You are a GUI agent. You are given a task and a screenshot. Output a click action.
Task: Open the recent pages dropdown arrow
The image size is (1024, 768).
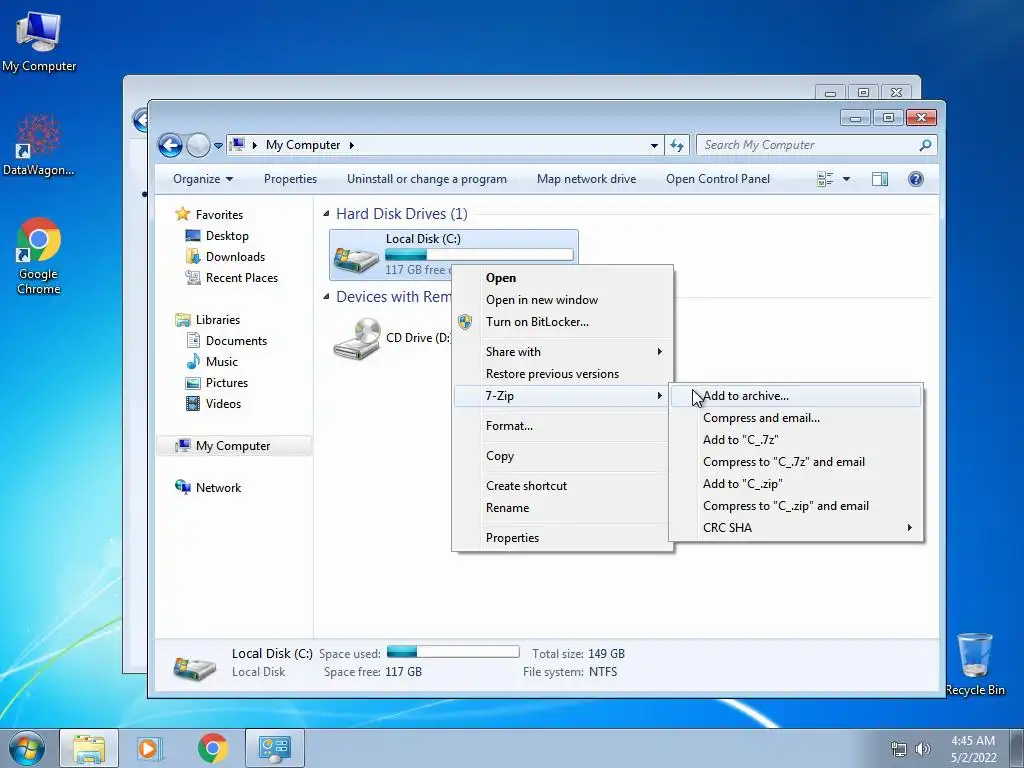pyautogui.click(x=218, y=146)
